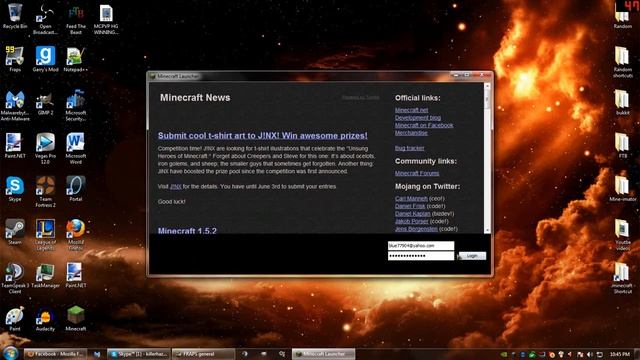Open the Windows Start button
This screenshot has height=360, width=640.
pos(10,353)
